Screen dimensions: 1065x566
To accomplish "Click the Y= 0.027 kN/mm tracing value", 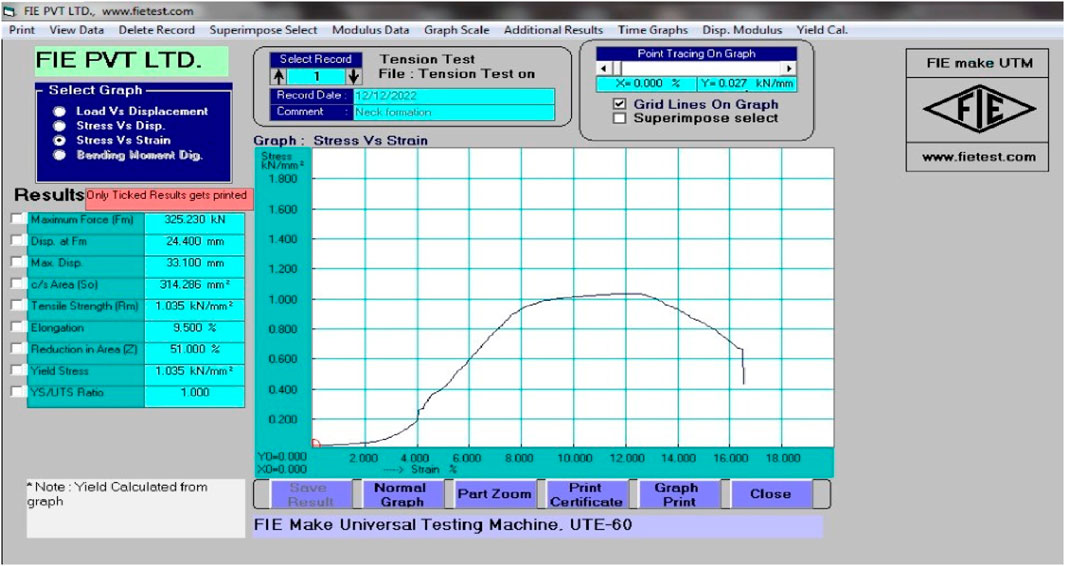I will [746, 84].
